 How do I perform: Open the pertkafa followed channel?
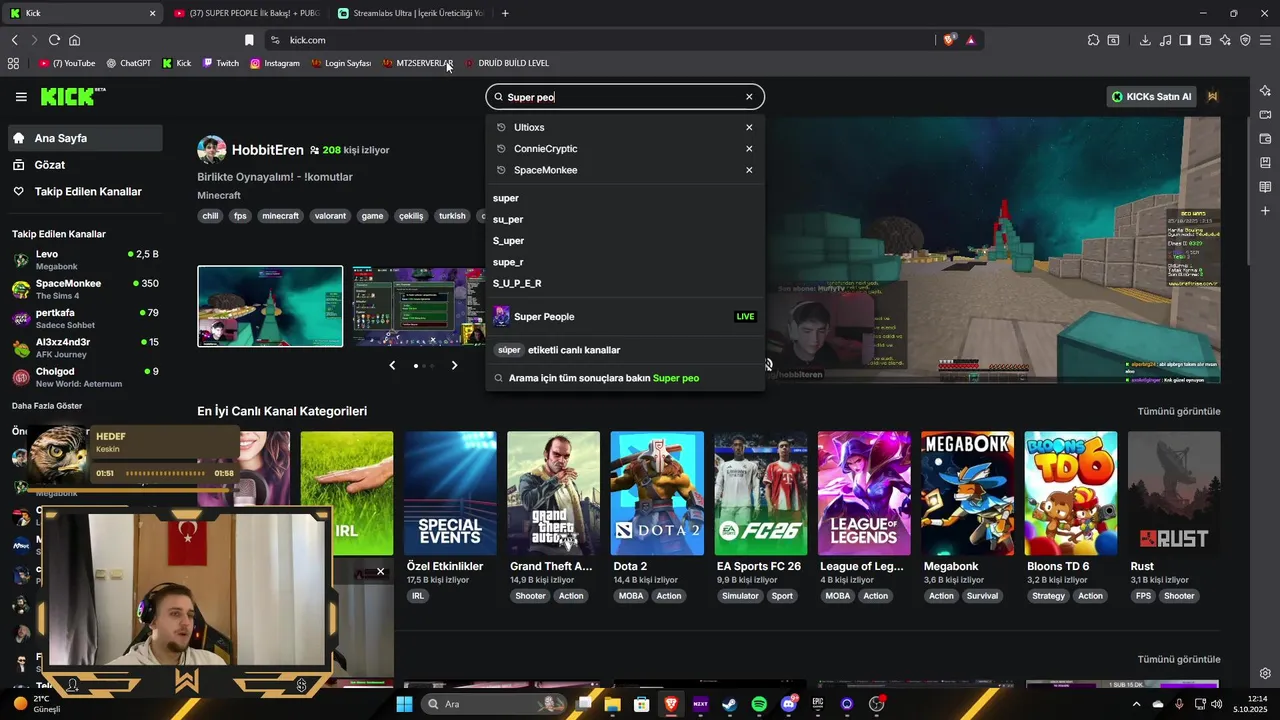tap(85, 318)
